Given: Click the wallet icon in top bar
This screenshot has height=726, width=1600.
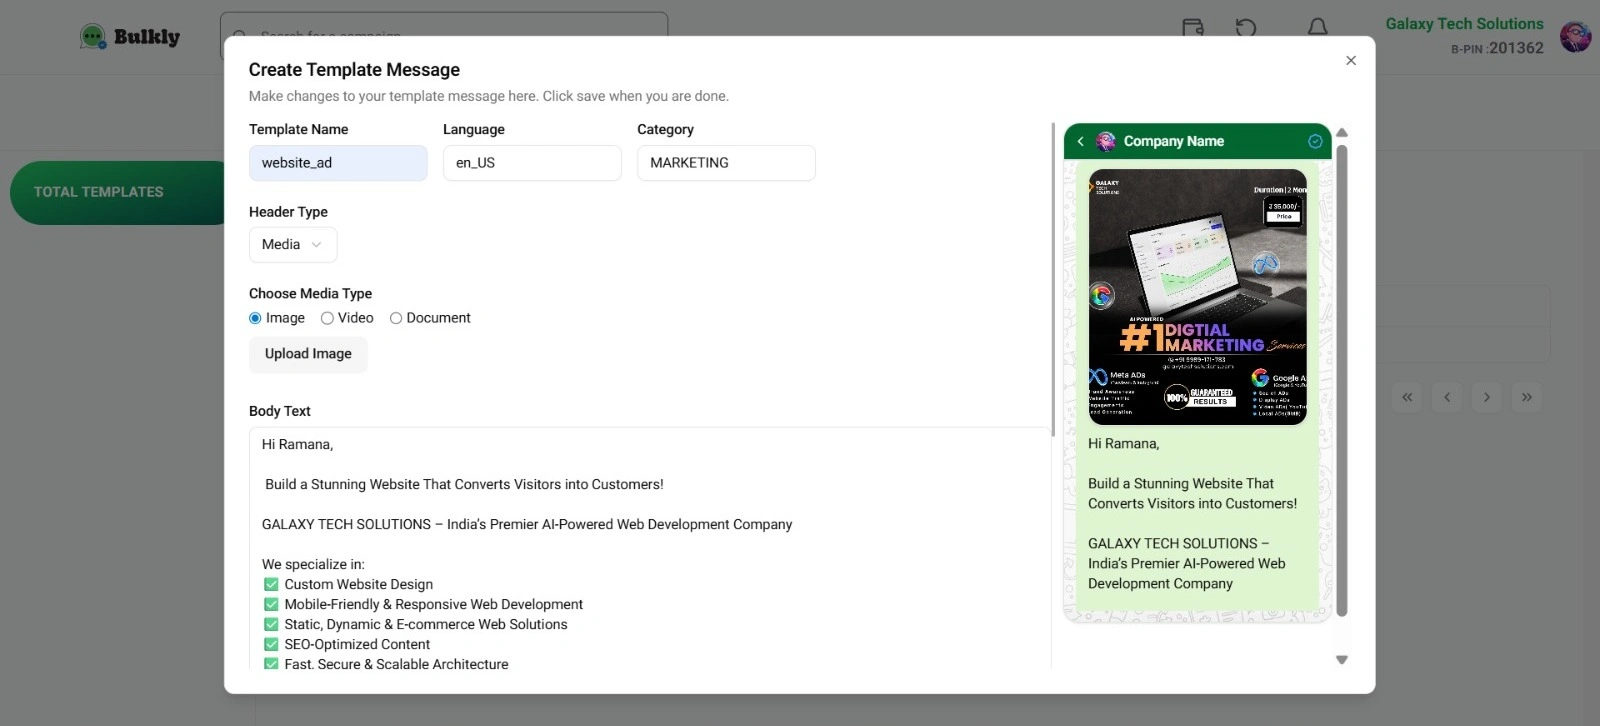Looking at the screenshot, I should coord(1193,27).
